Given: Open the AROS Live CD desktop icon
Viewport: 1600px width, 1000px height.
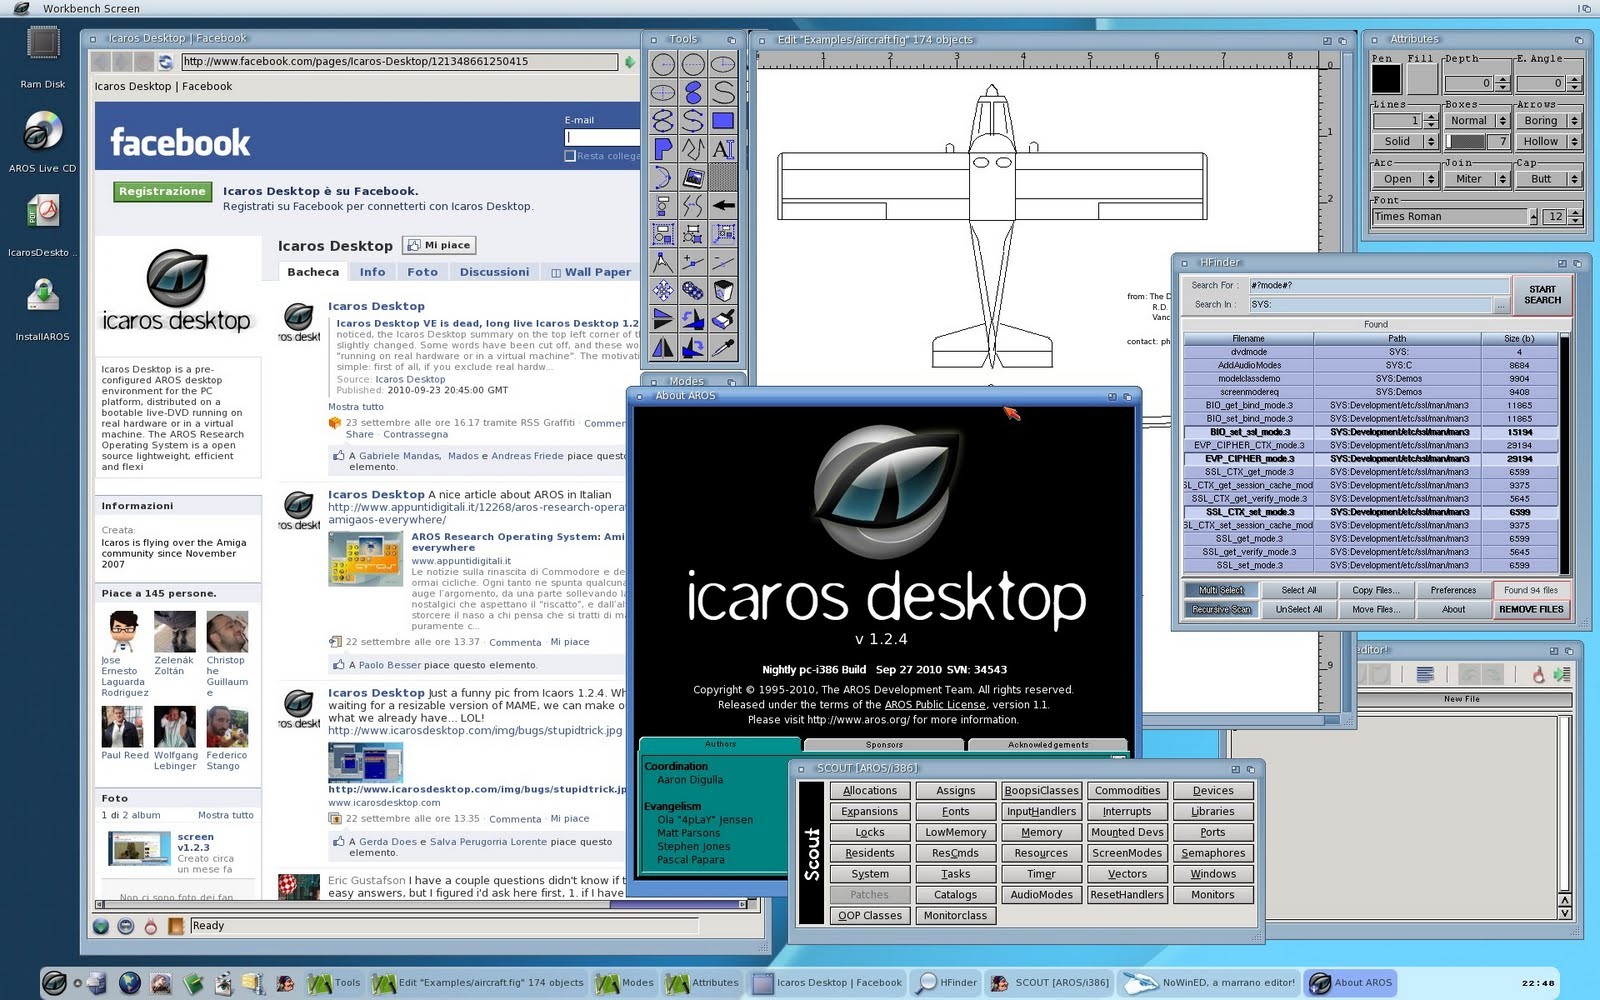Looking at the screenshot, I should [x=43, y=131].
